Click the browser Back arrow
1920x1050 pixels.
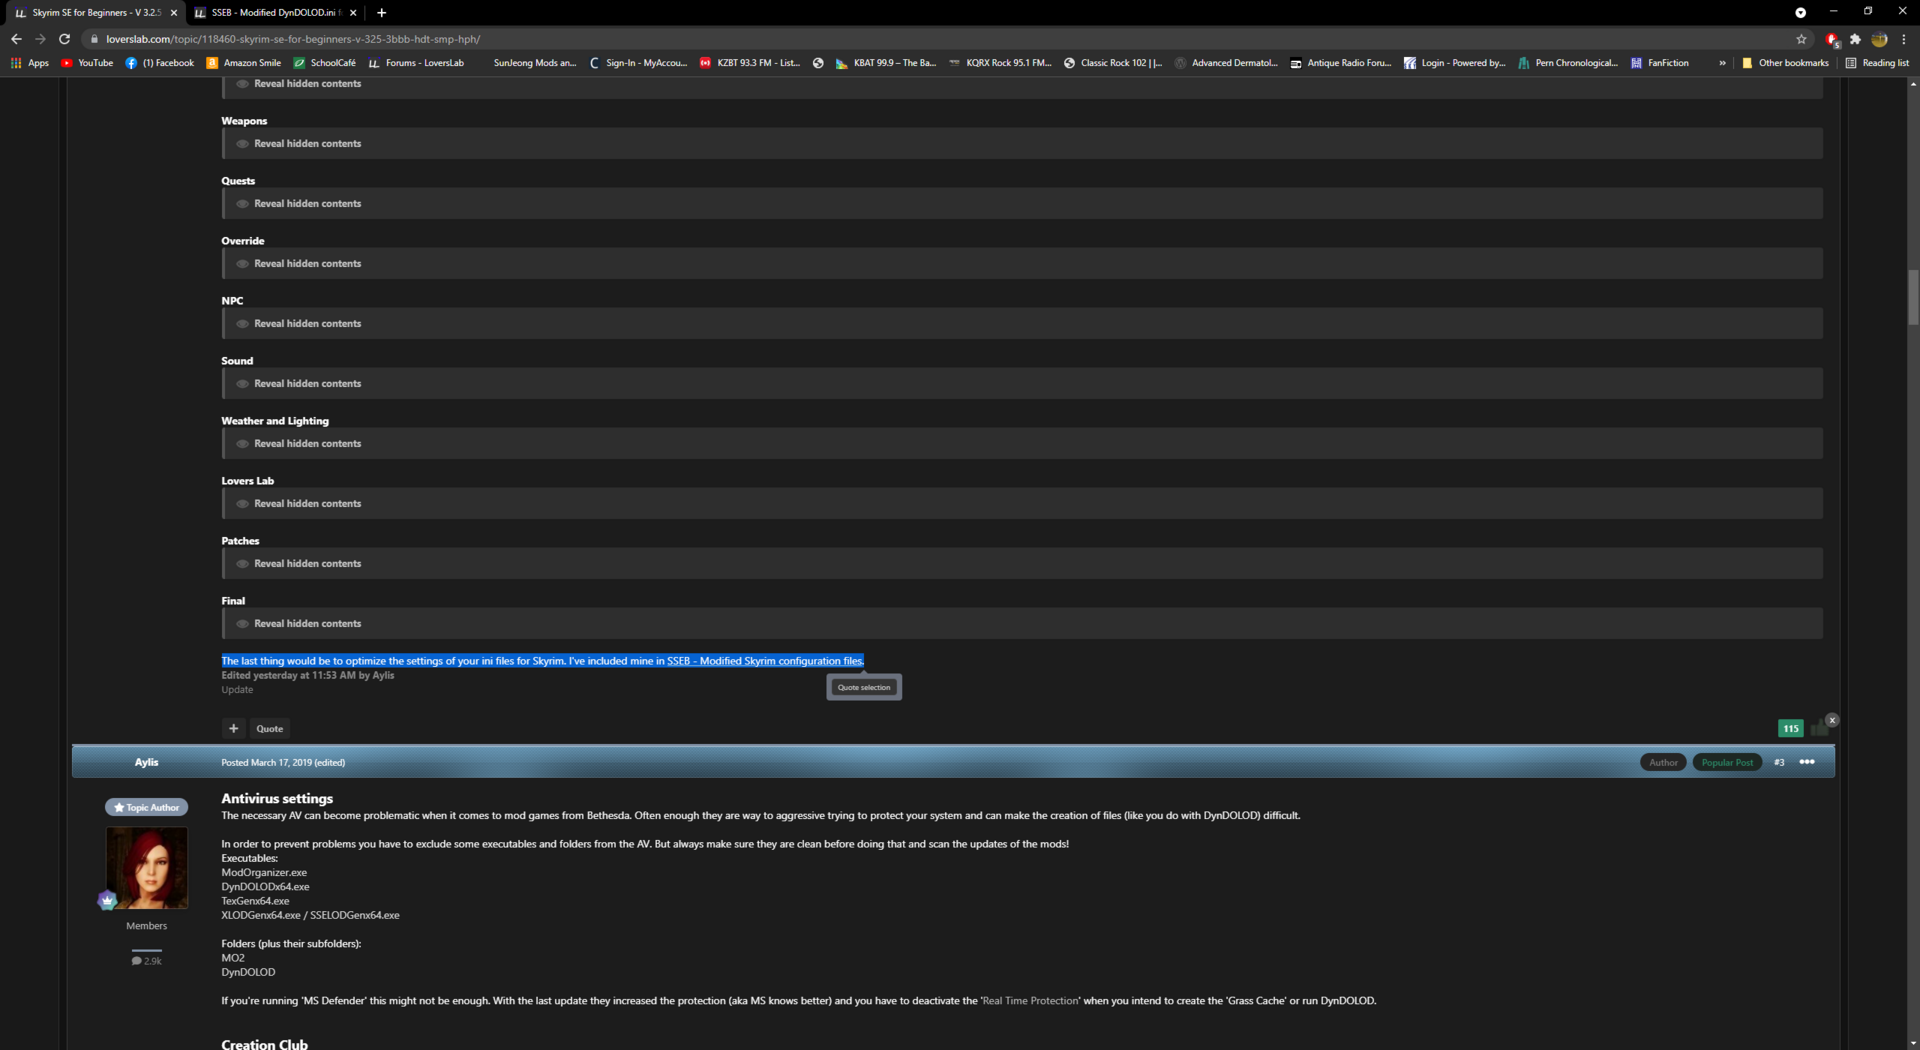(16, 39)
